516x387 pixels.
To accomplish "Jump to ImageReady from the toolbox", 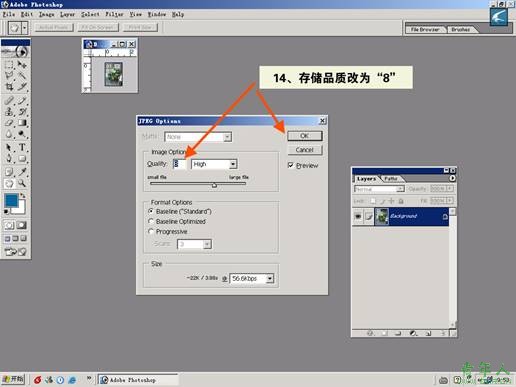I will click(x=15, y=252).
